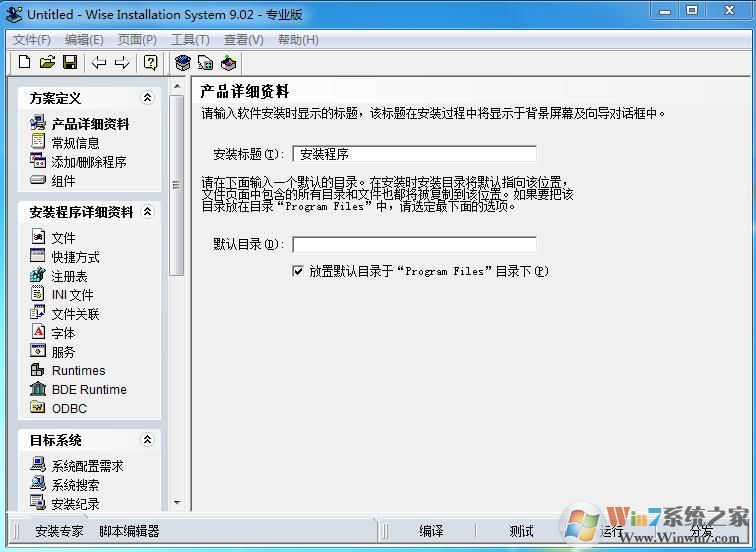Open the 页面(P) menu

[137, 40]
